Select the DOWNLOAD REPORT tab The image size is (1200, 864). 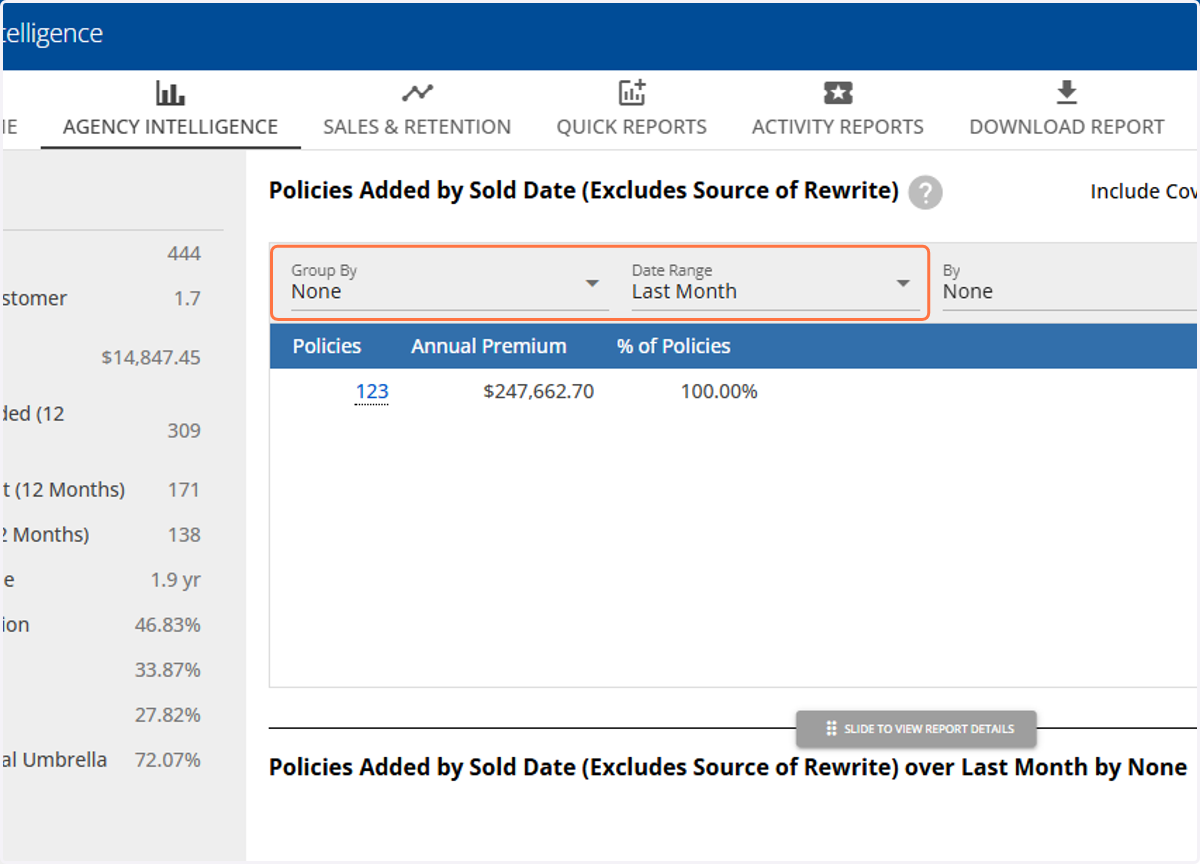(1067, 127)
